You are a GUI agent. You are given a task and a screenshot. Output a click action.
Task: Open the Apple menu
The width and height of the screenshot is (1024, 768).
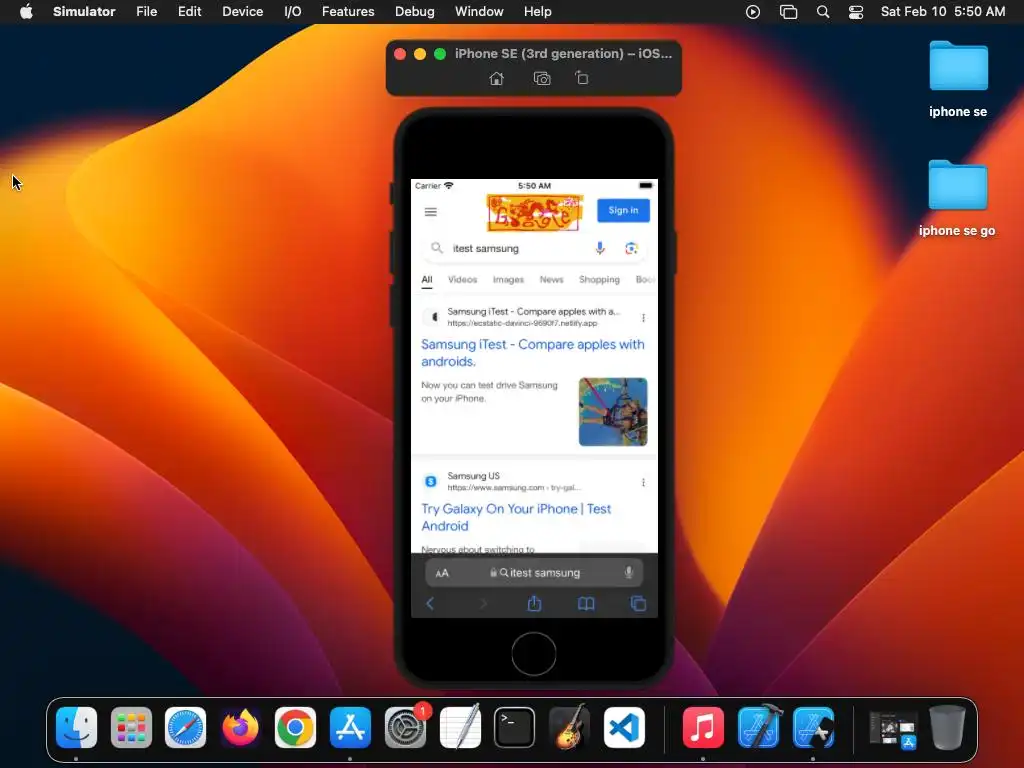(x=26, y=12)
